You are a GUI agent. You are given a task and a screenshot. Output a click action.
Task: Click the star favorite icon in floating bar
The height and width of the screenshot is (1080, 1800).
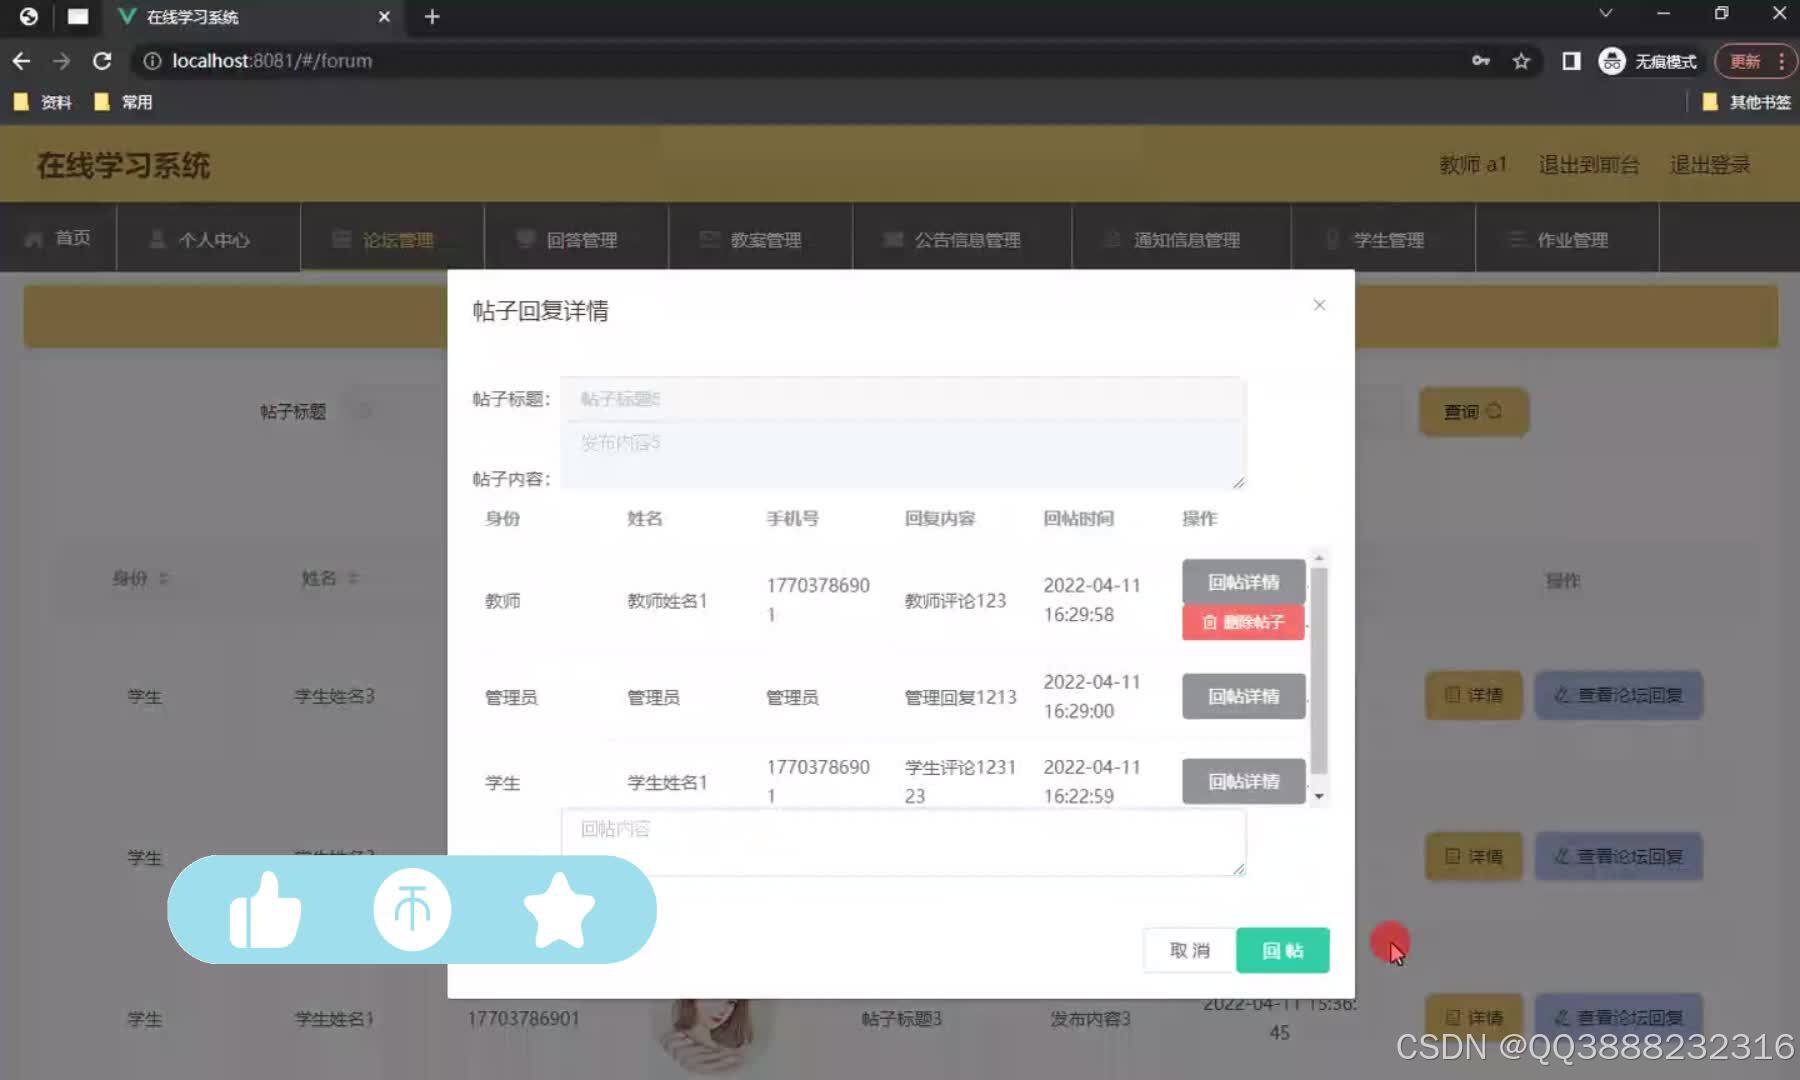pos(560,909)
